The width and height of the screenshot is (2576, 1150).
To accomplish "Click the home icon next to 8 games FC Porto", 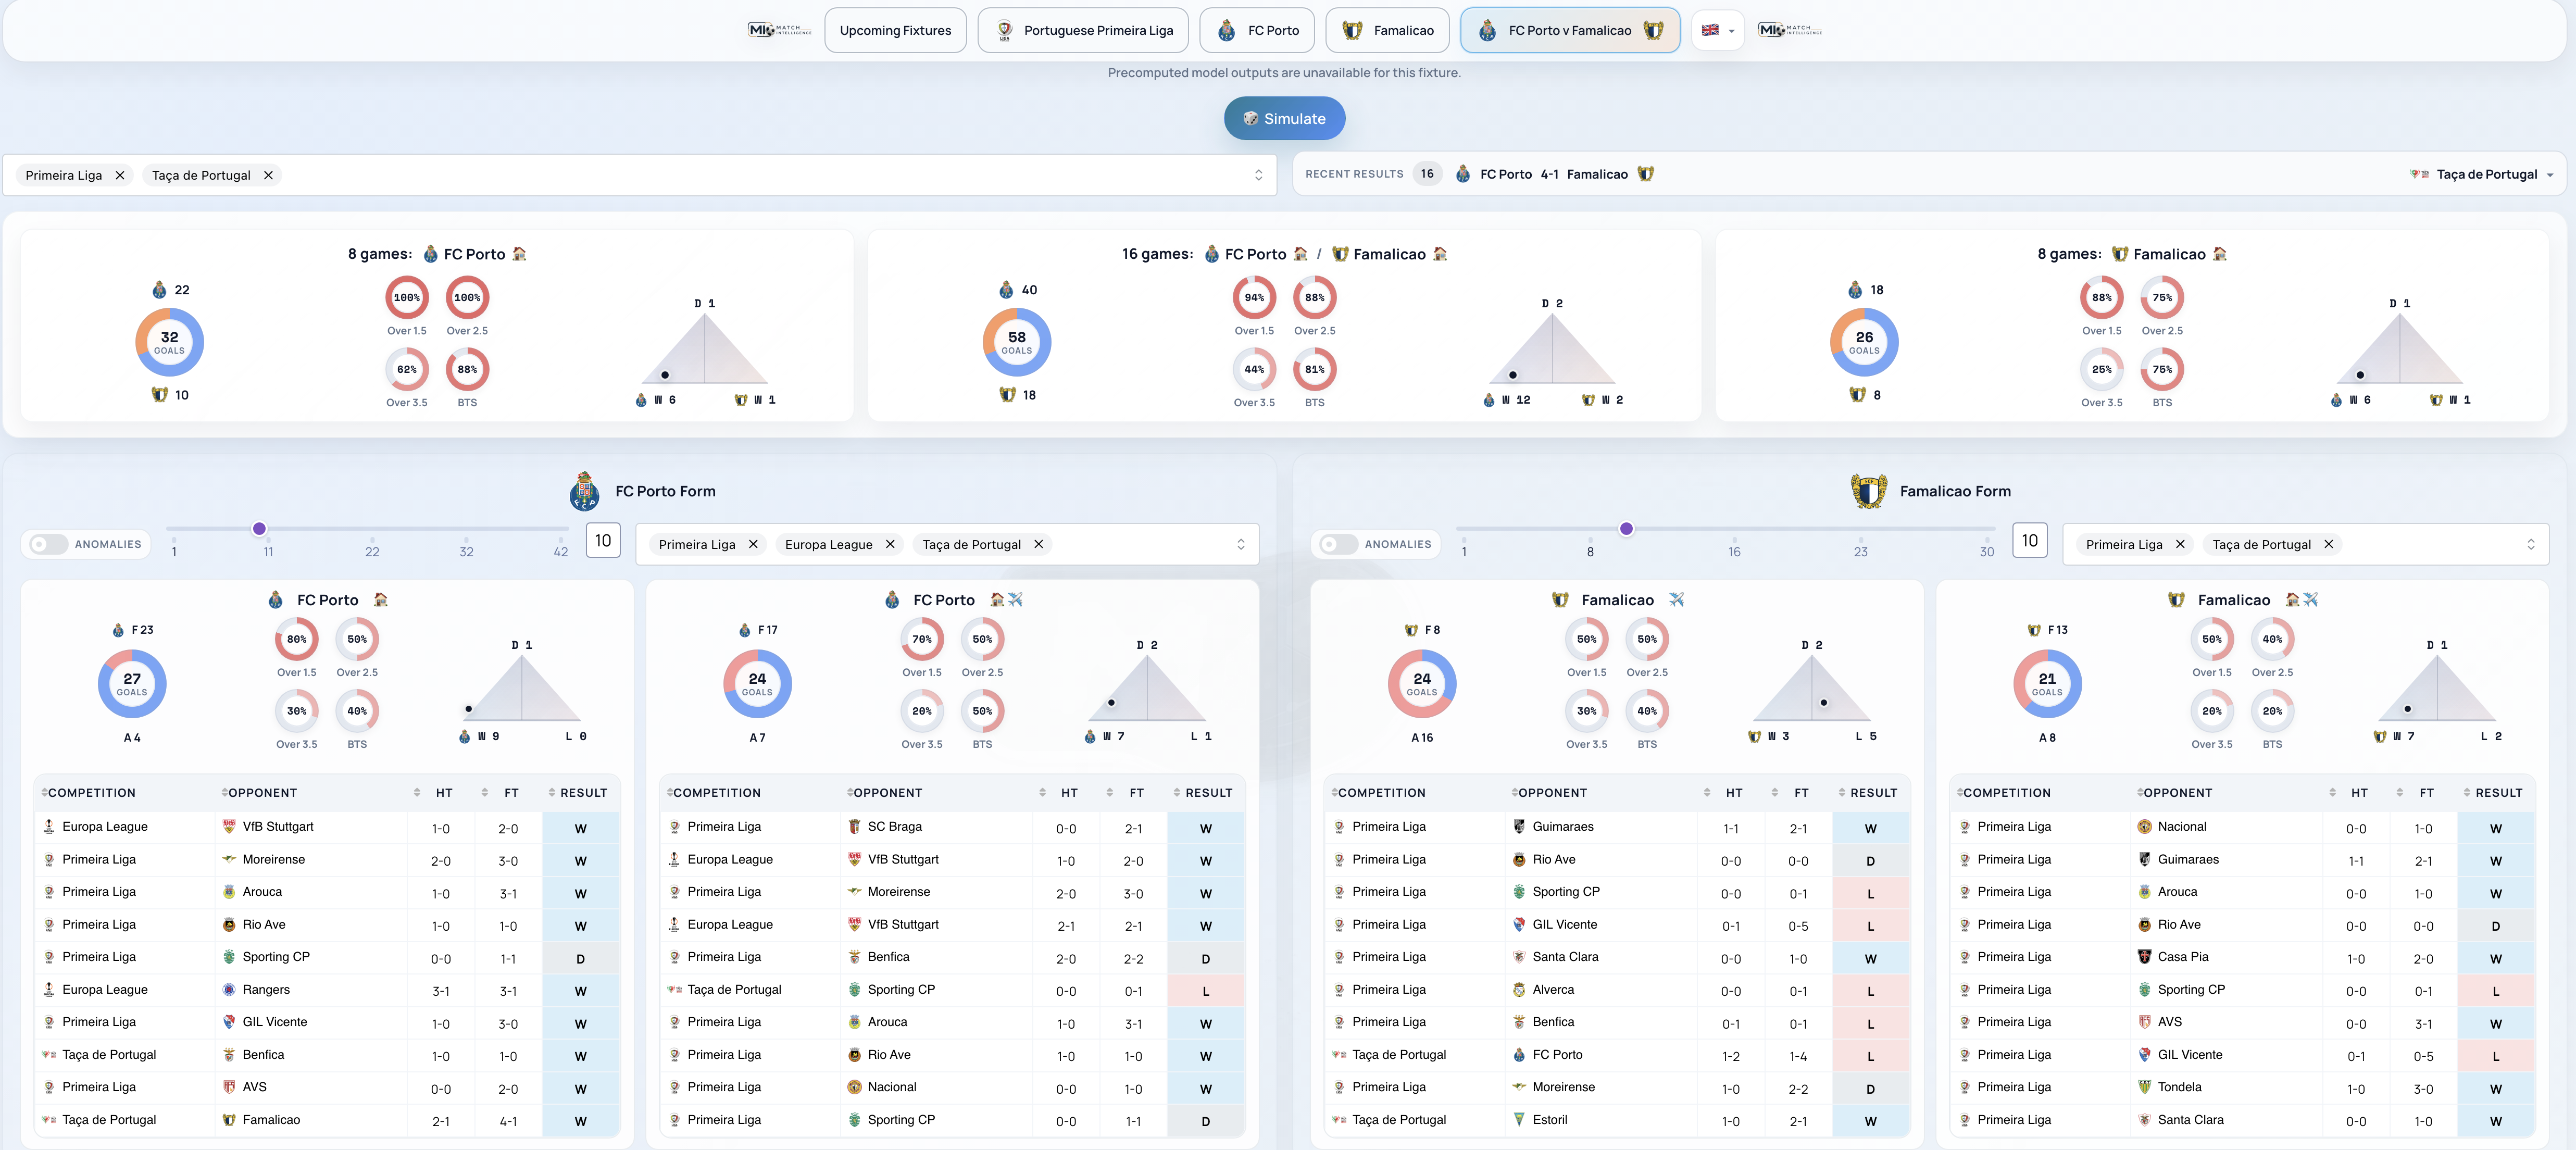I will [519, 254].
